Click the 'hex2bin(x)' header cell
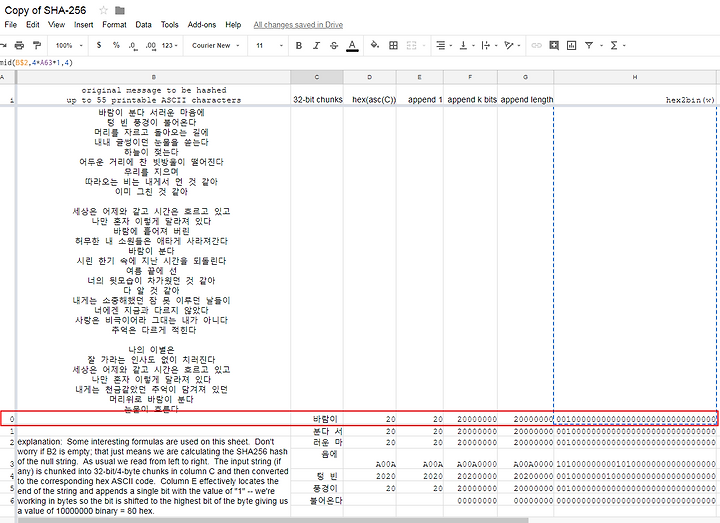 pyautogui.click(x=635, y=95)
